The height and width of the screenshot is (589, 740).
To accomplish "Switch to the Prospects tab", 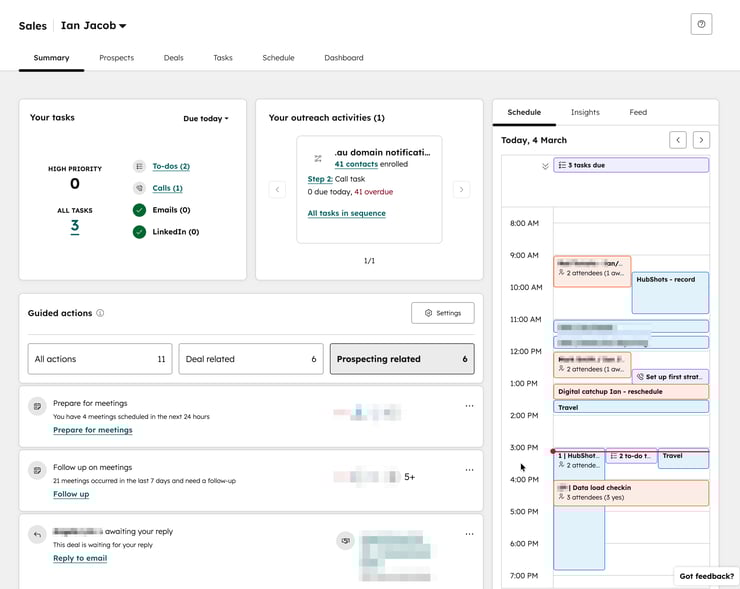I will pos(116,58).
